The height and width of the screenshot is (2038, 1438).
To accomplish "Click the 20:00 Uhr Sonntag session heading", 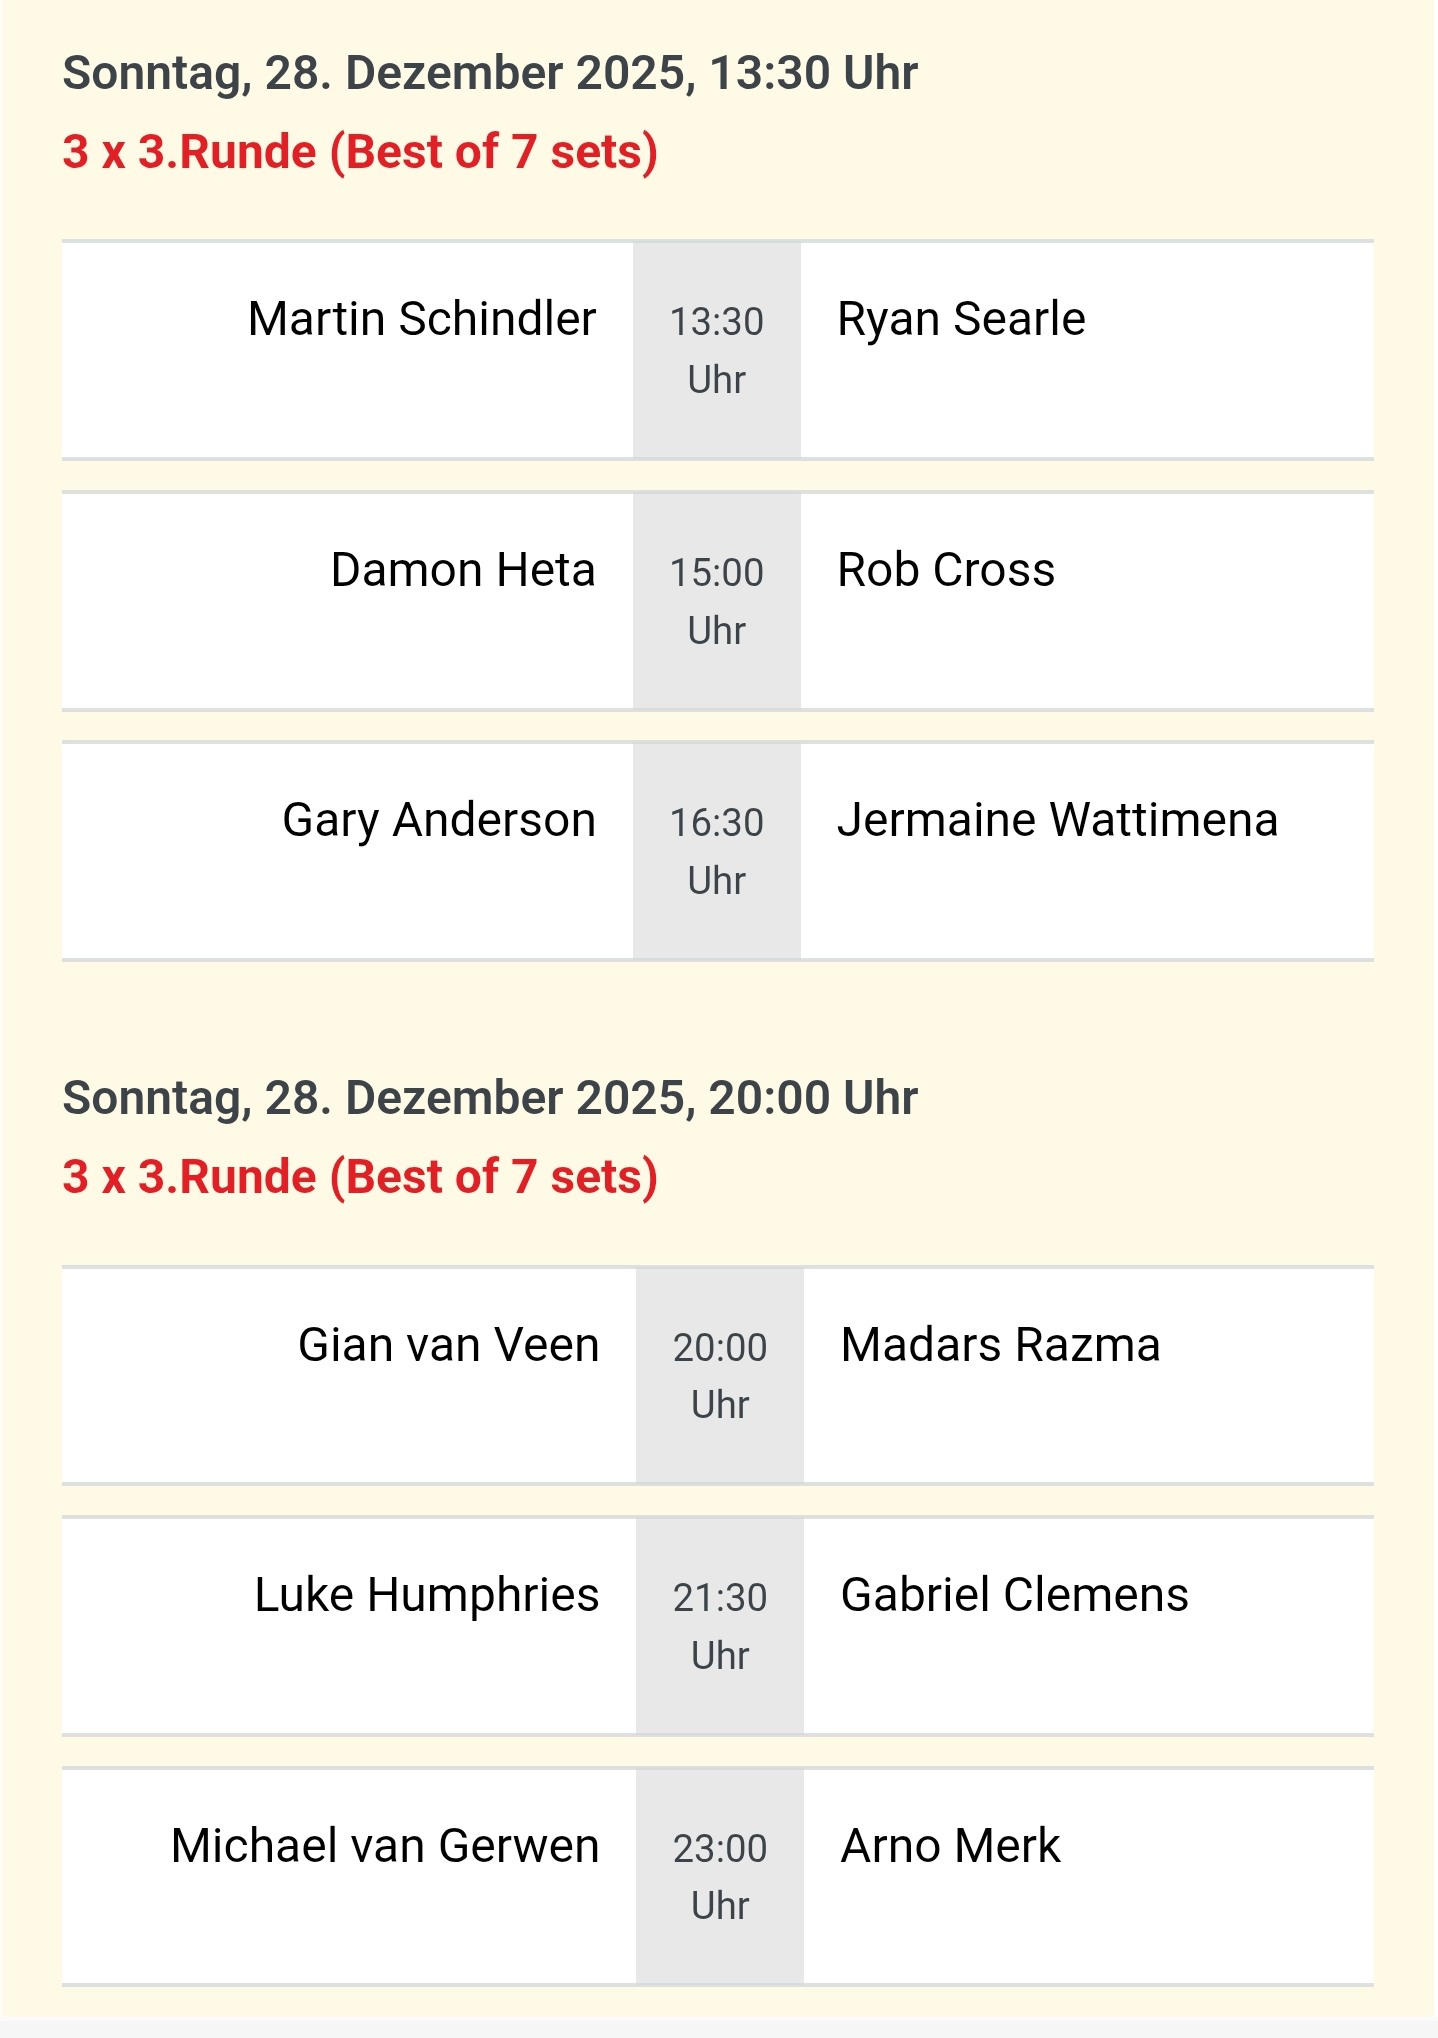I will coord(490,1099).
